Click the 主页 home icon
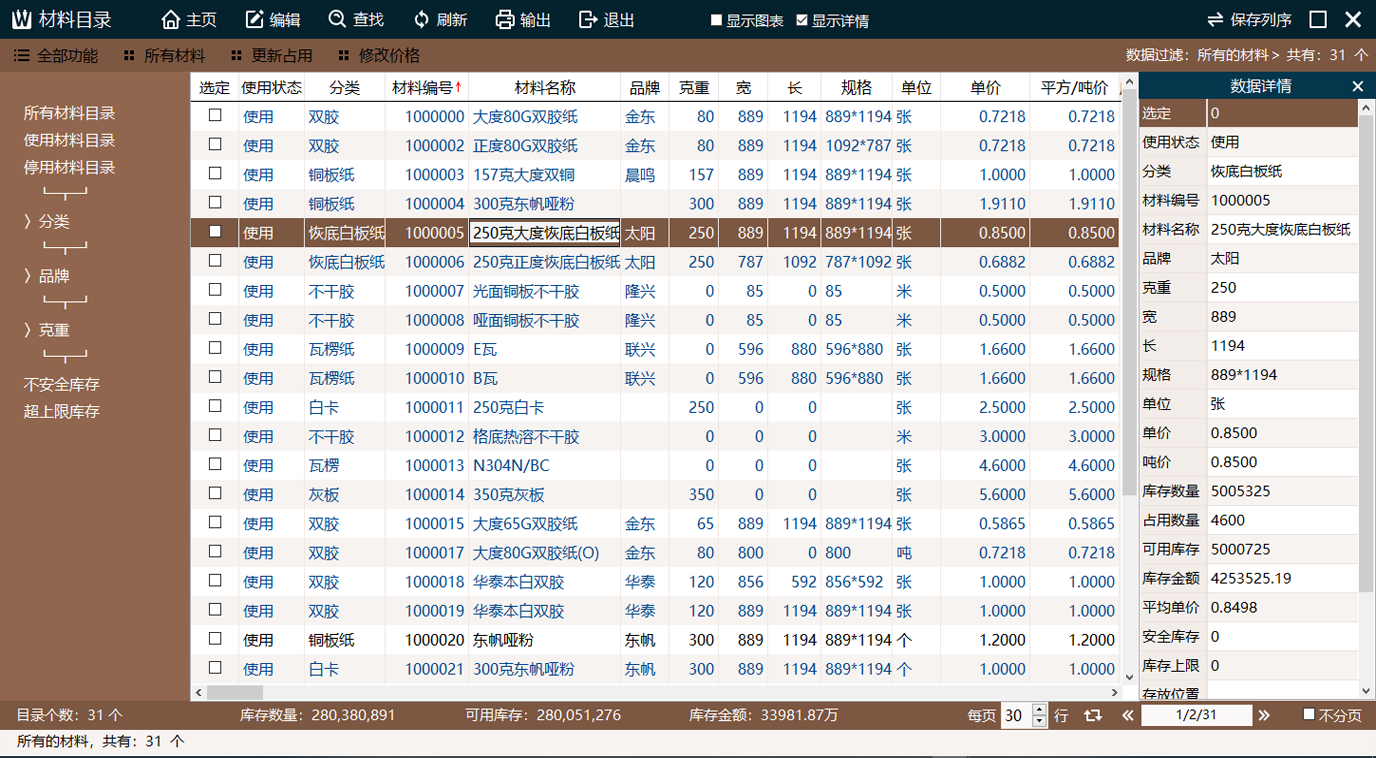This screenshot has height=758, width=1376. coord(171,20)
